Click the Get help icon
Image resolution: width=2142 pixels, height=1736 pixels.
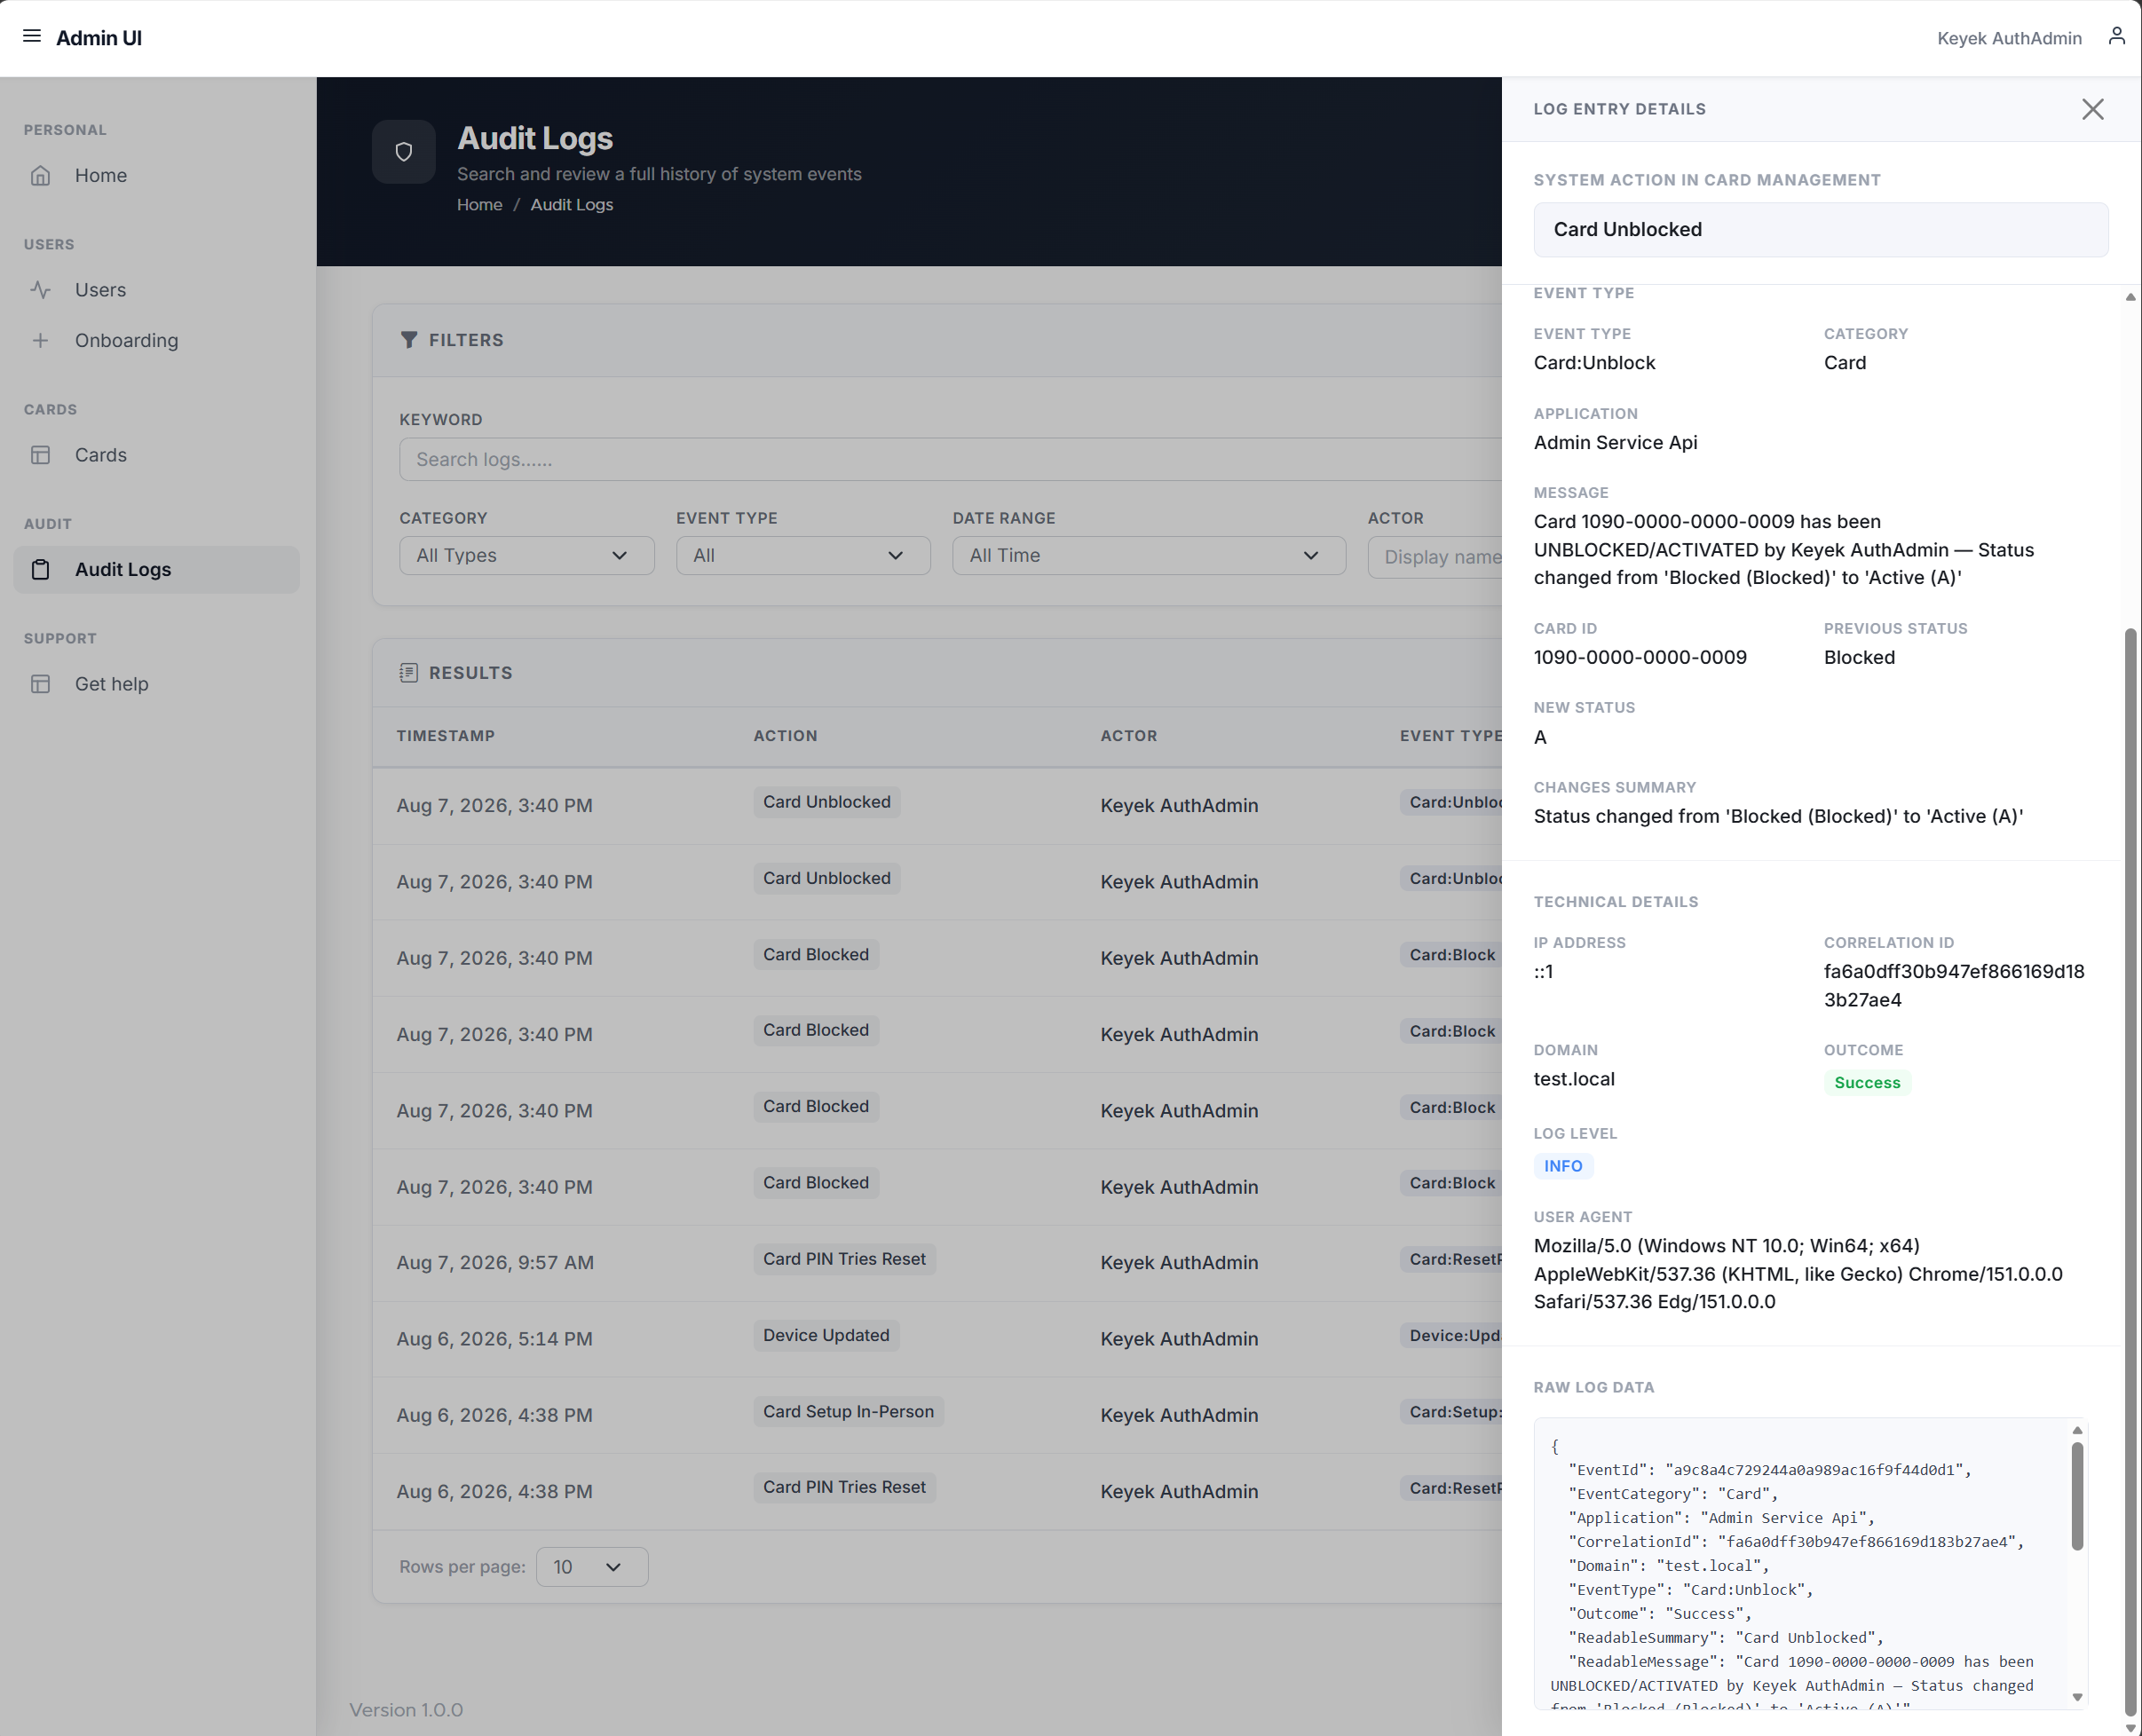coord(40,684)
